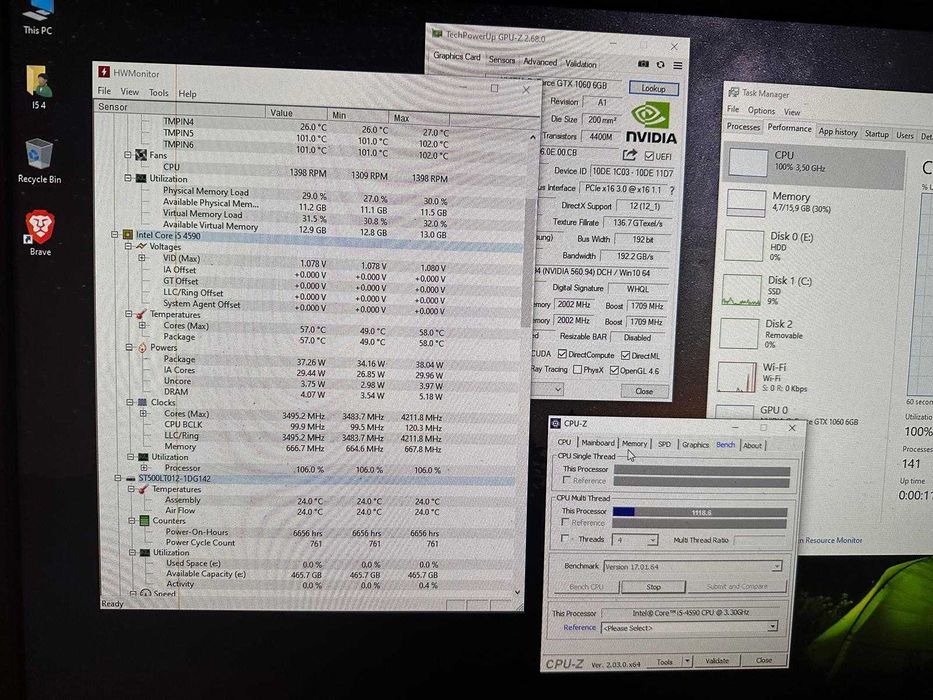Click the Lookup button in GPU-Z
The width and height of the screenshot is (933, 700).
pos(653,88)
